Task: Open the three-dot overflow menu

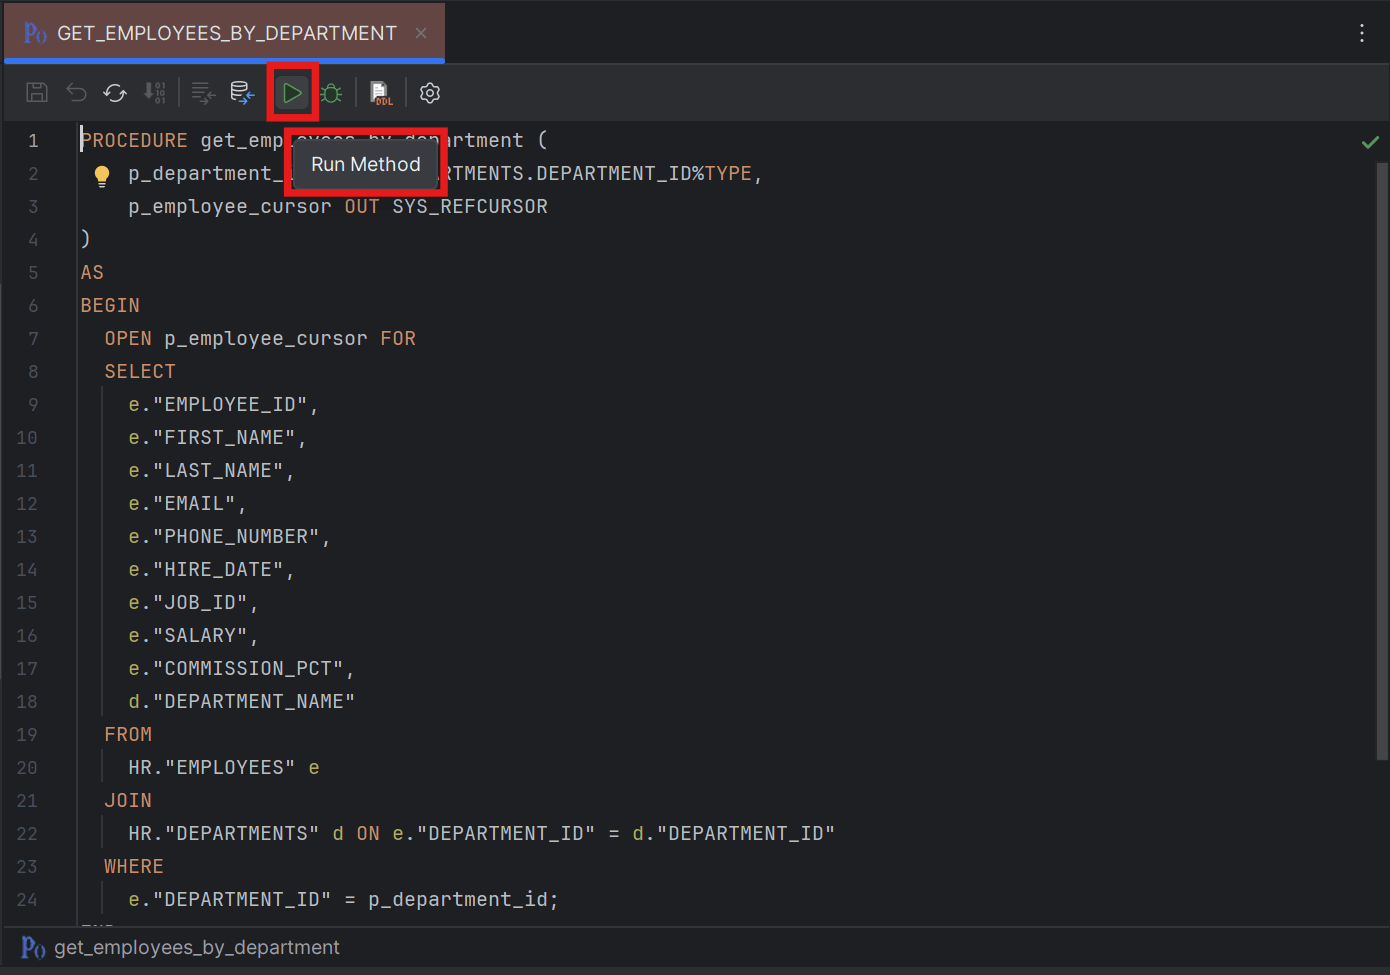Action: point(1362,32)
